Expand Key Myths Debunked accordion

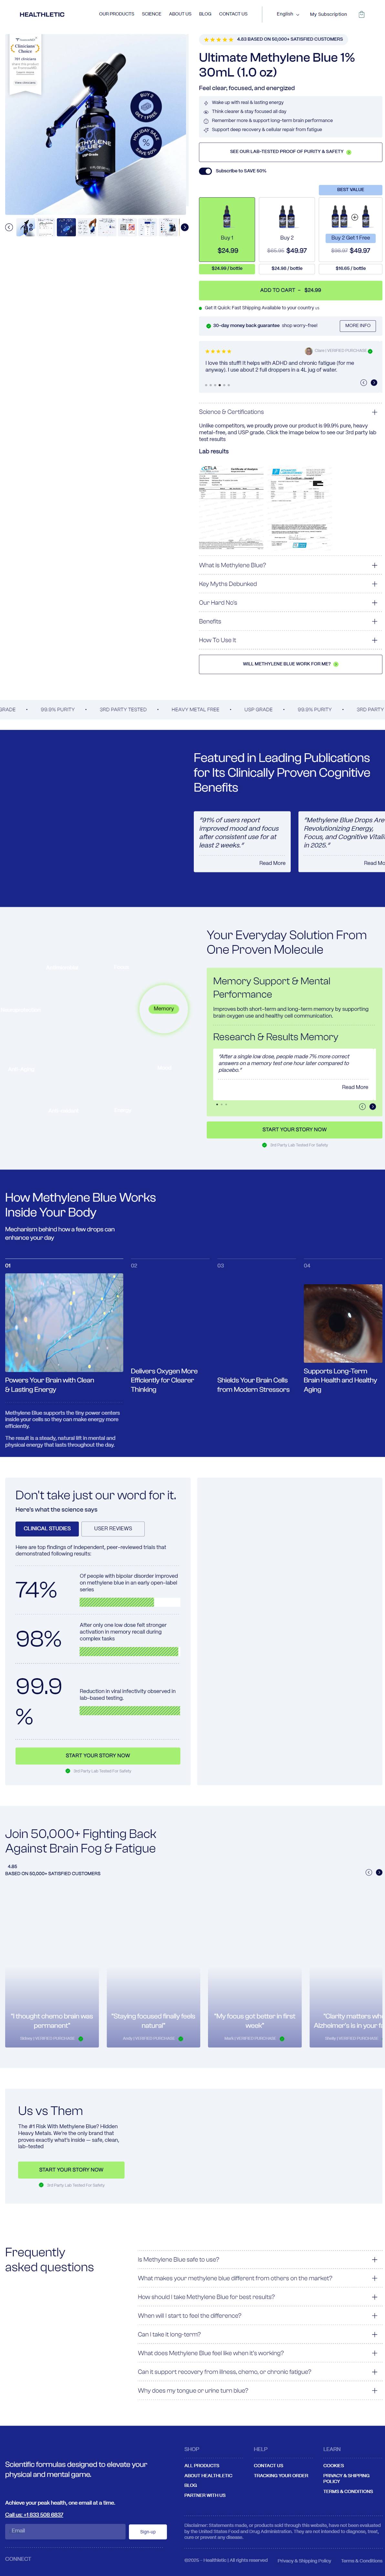click(x=290, y=584)
